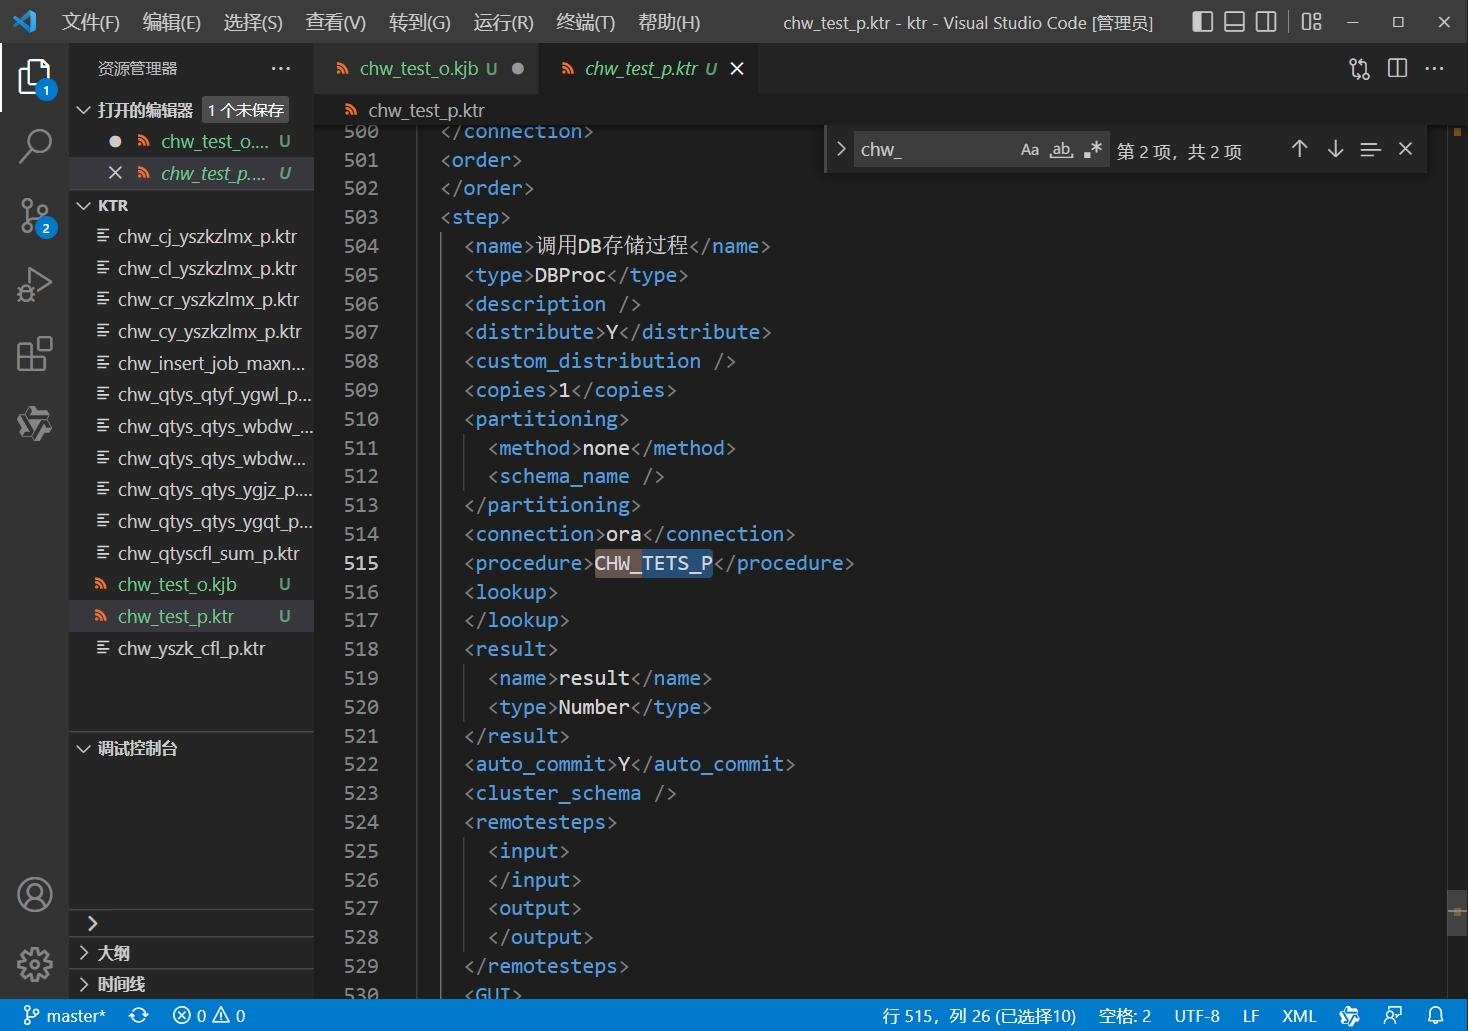The image size is (1468, 1031).
Task: Toggle Find in Selection
Action: [1370, 149]
